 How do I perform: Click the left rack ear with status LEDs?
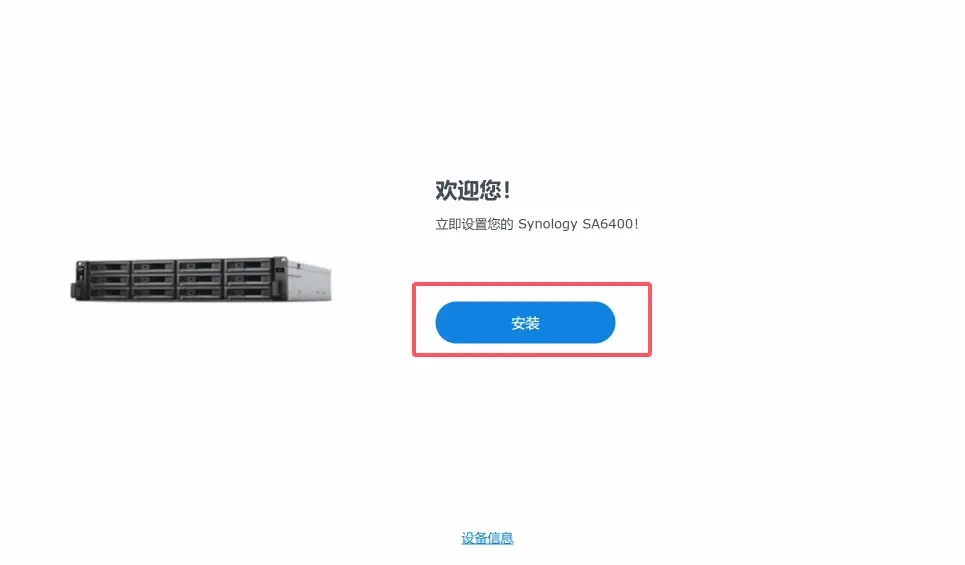click(80, 281)
